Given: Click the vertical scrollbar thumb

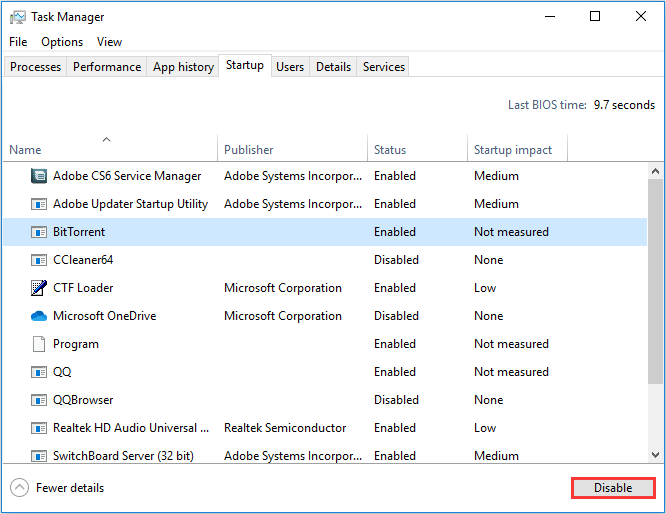Looking at the screenshot, I should point(655,281).
